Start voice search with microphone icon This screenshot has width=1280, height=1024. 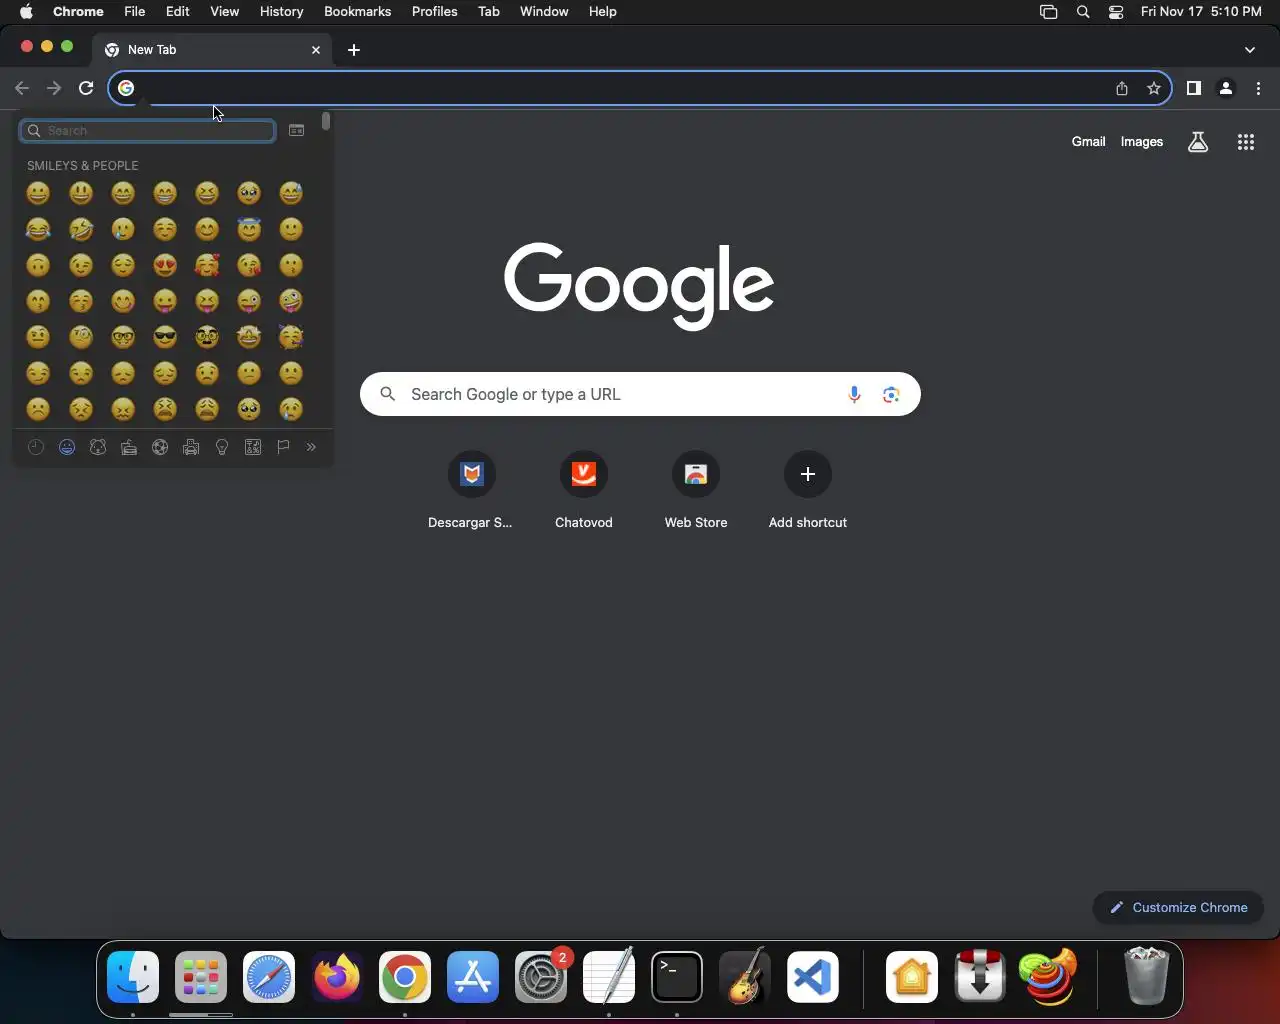tap(854, 395)
